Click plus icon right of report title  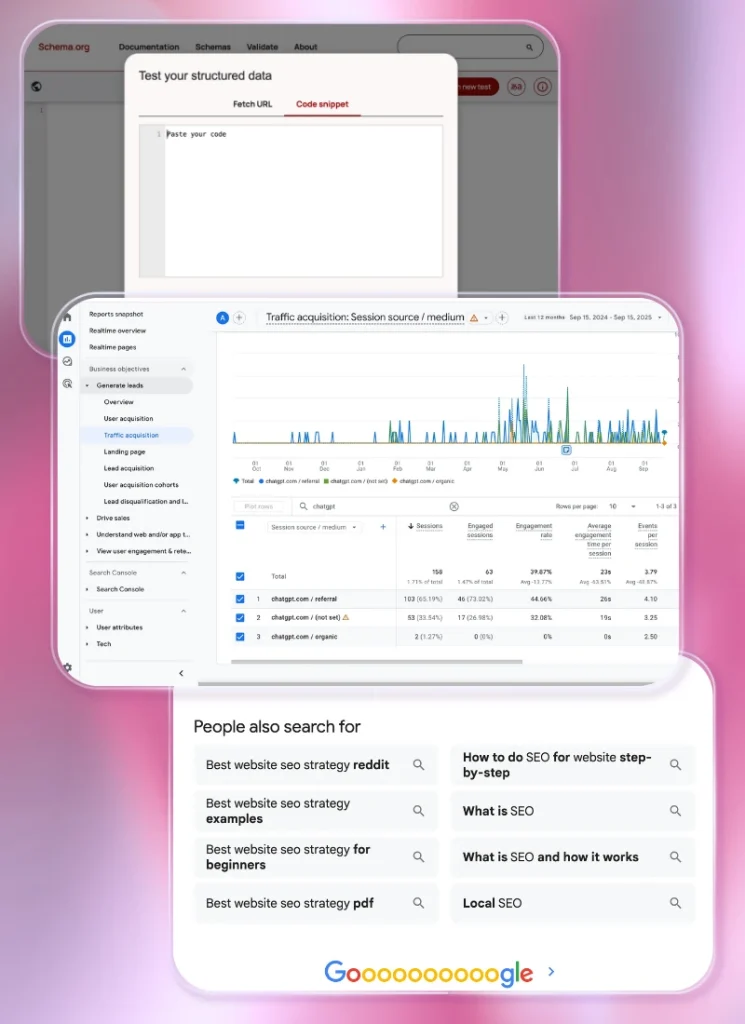pyautogui.click(x=502, y=318)
